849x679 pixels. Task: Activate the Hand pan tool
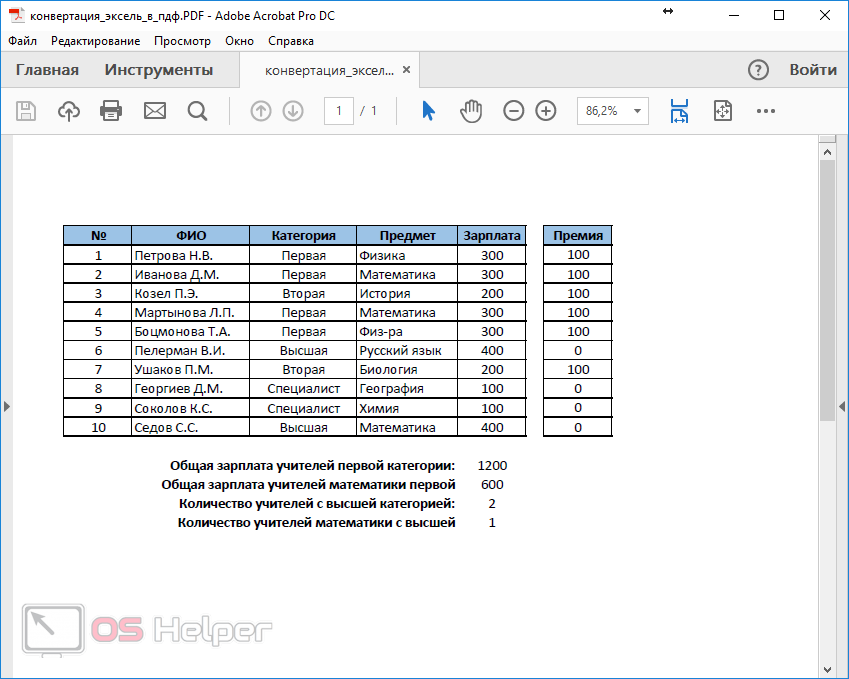pyautogui.click(x=471, y=111)
